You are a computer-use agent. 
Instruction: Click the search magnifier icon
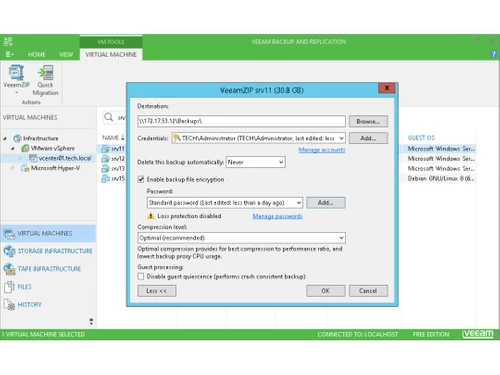(x=108, y=117)
